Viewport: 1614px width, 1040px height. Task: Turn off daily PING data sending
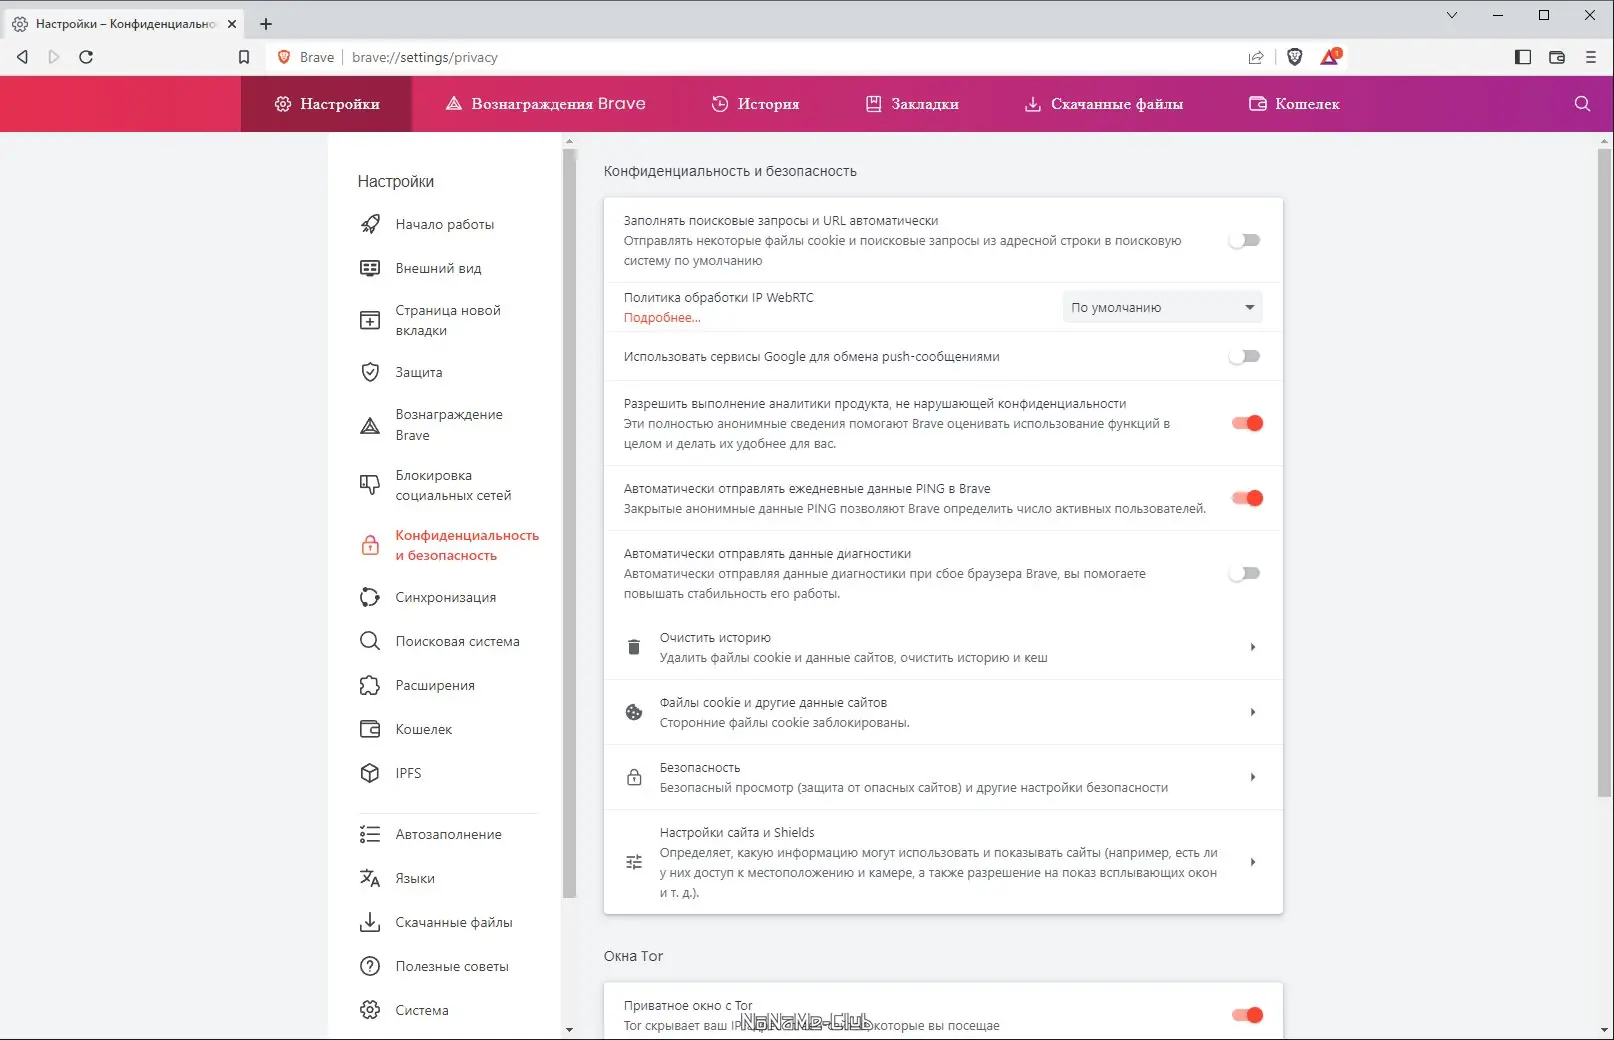coord(1246,498)
